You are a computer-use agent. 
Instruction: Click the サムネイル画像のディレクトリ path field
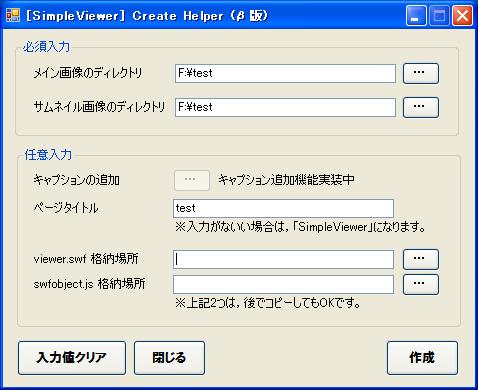coord(285,107)
